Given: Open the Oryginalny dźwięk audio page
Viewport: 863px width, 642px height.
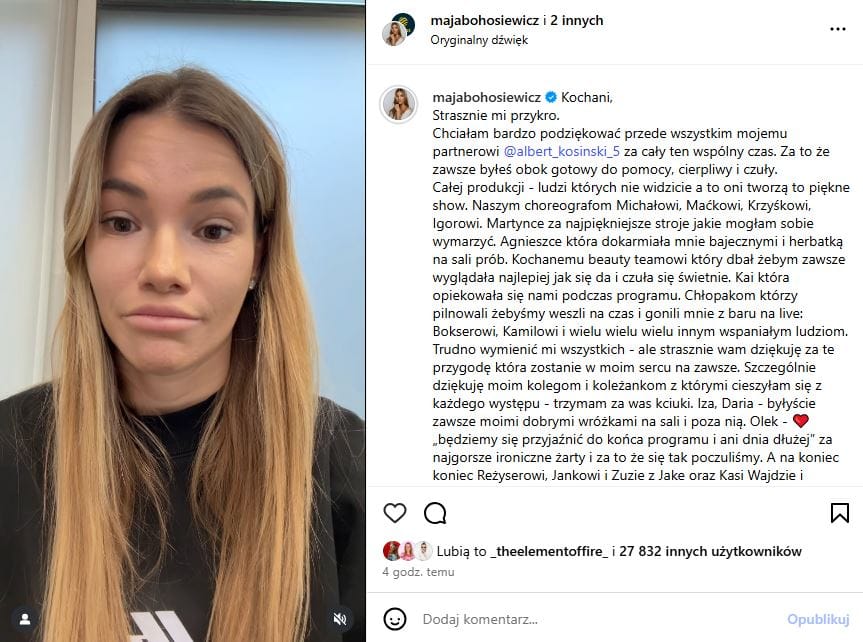Looking at the screenshot, I should (479, 40).
